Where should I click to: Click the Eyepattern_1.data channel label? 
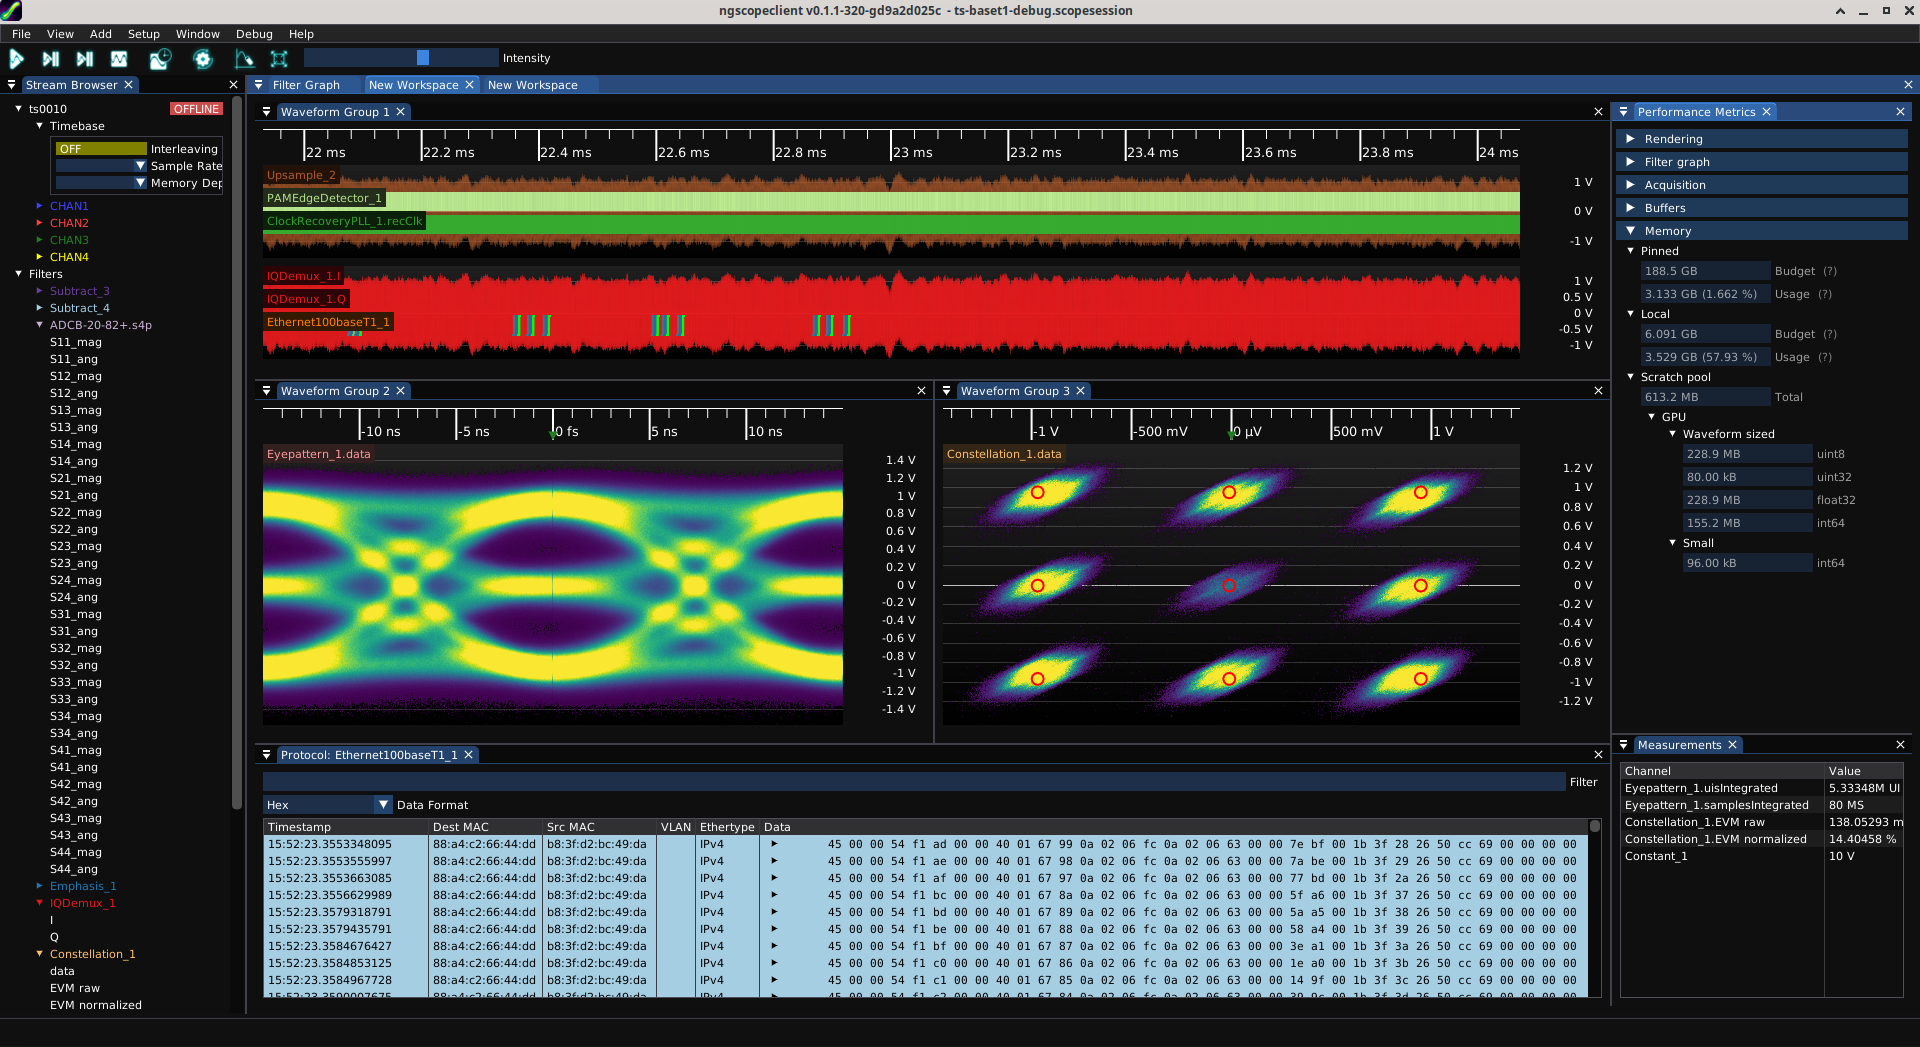point(318,454)
